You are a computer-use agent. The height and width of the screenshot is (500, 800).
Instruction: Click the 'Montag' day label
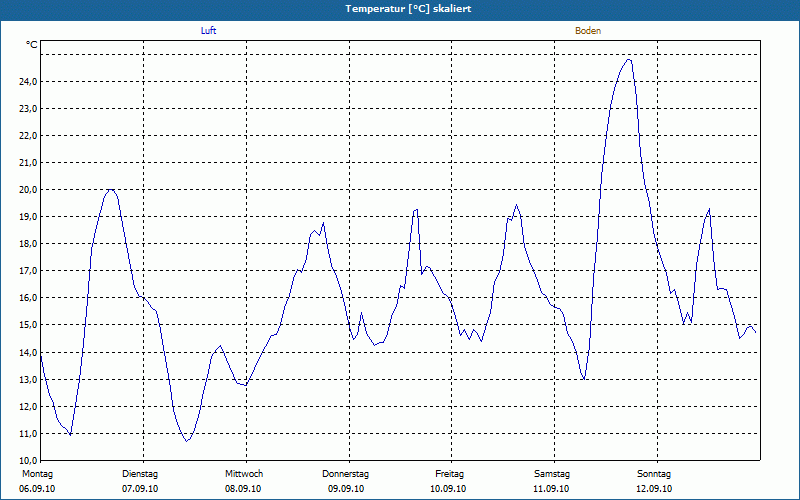point(37,474)
